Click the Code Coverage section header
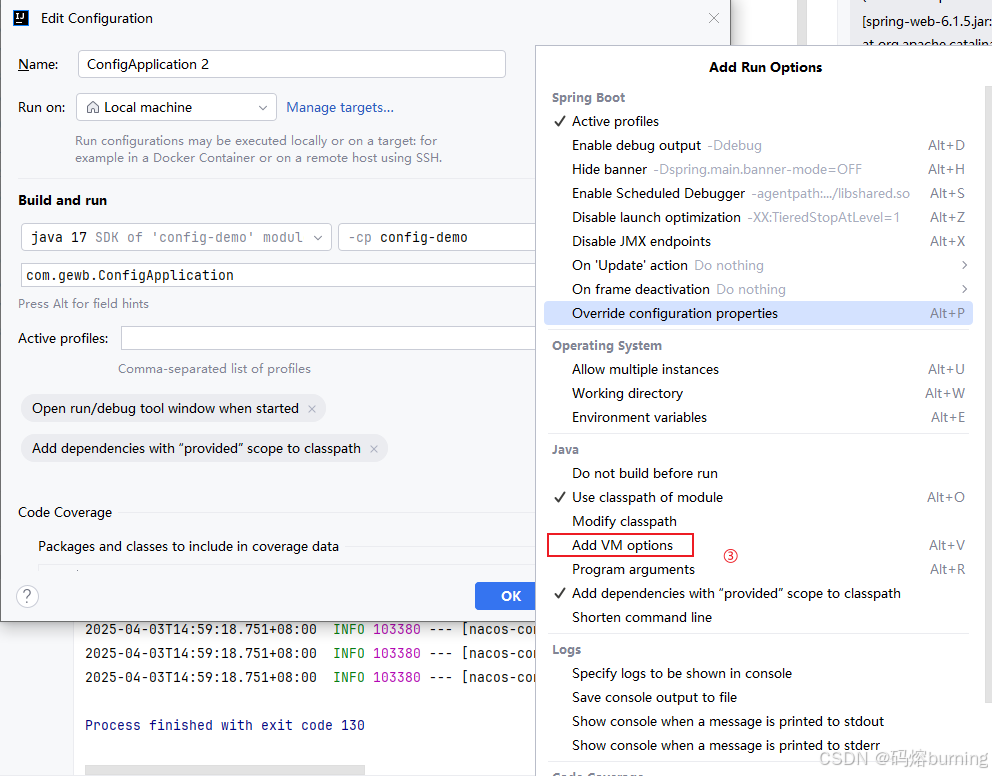The width and height of the screenshot is (992, 776). coord(65,512)
